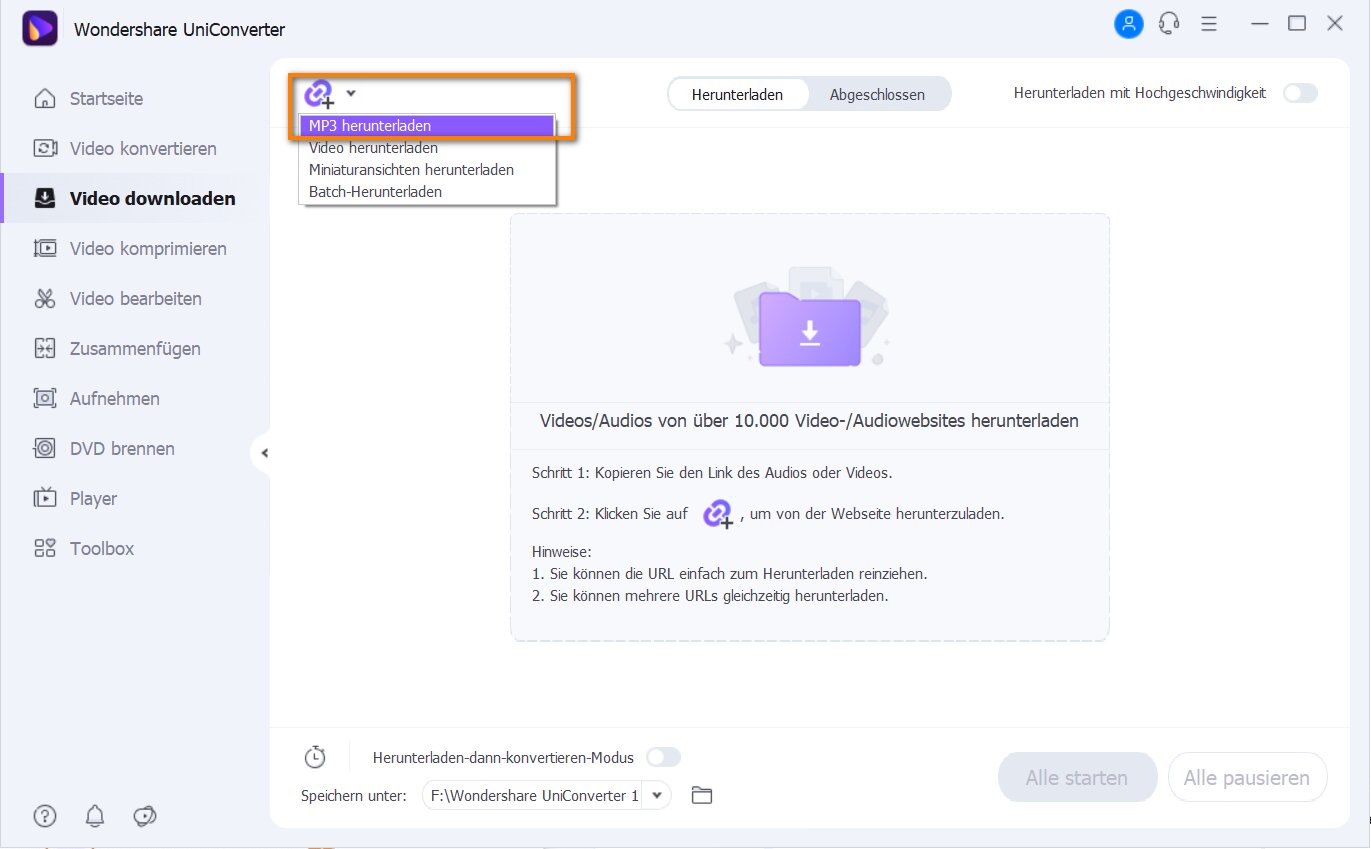Open Aufnehmen label in sidebar
The image size is (1371, 849).
click(x=115, y=399)
